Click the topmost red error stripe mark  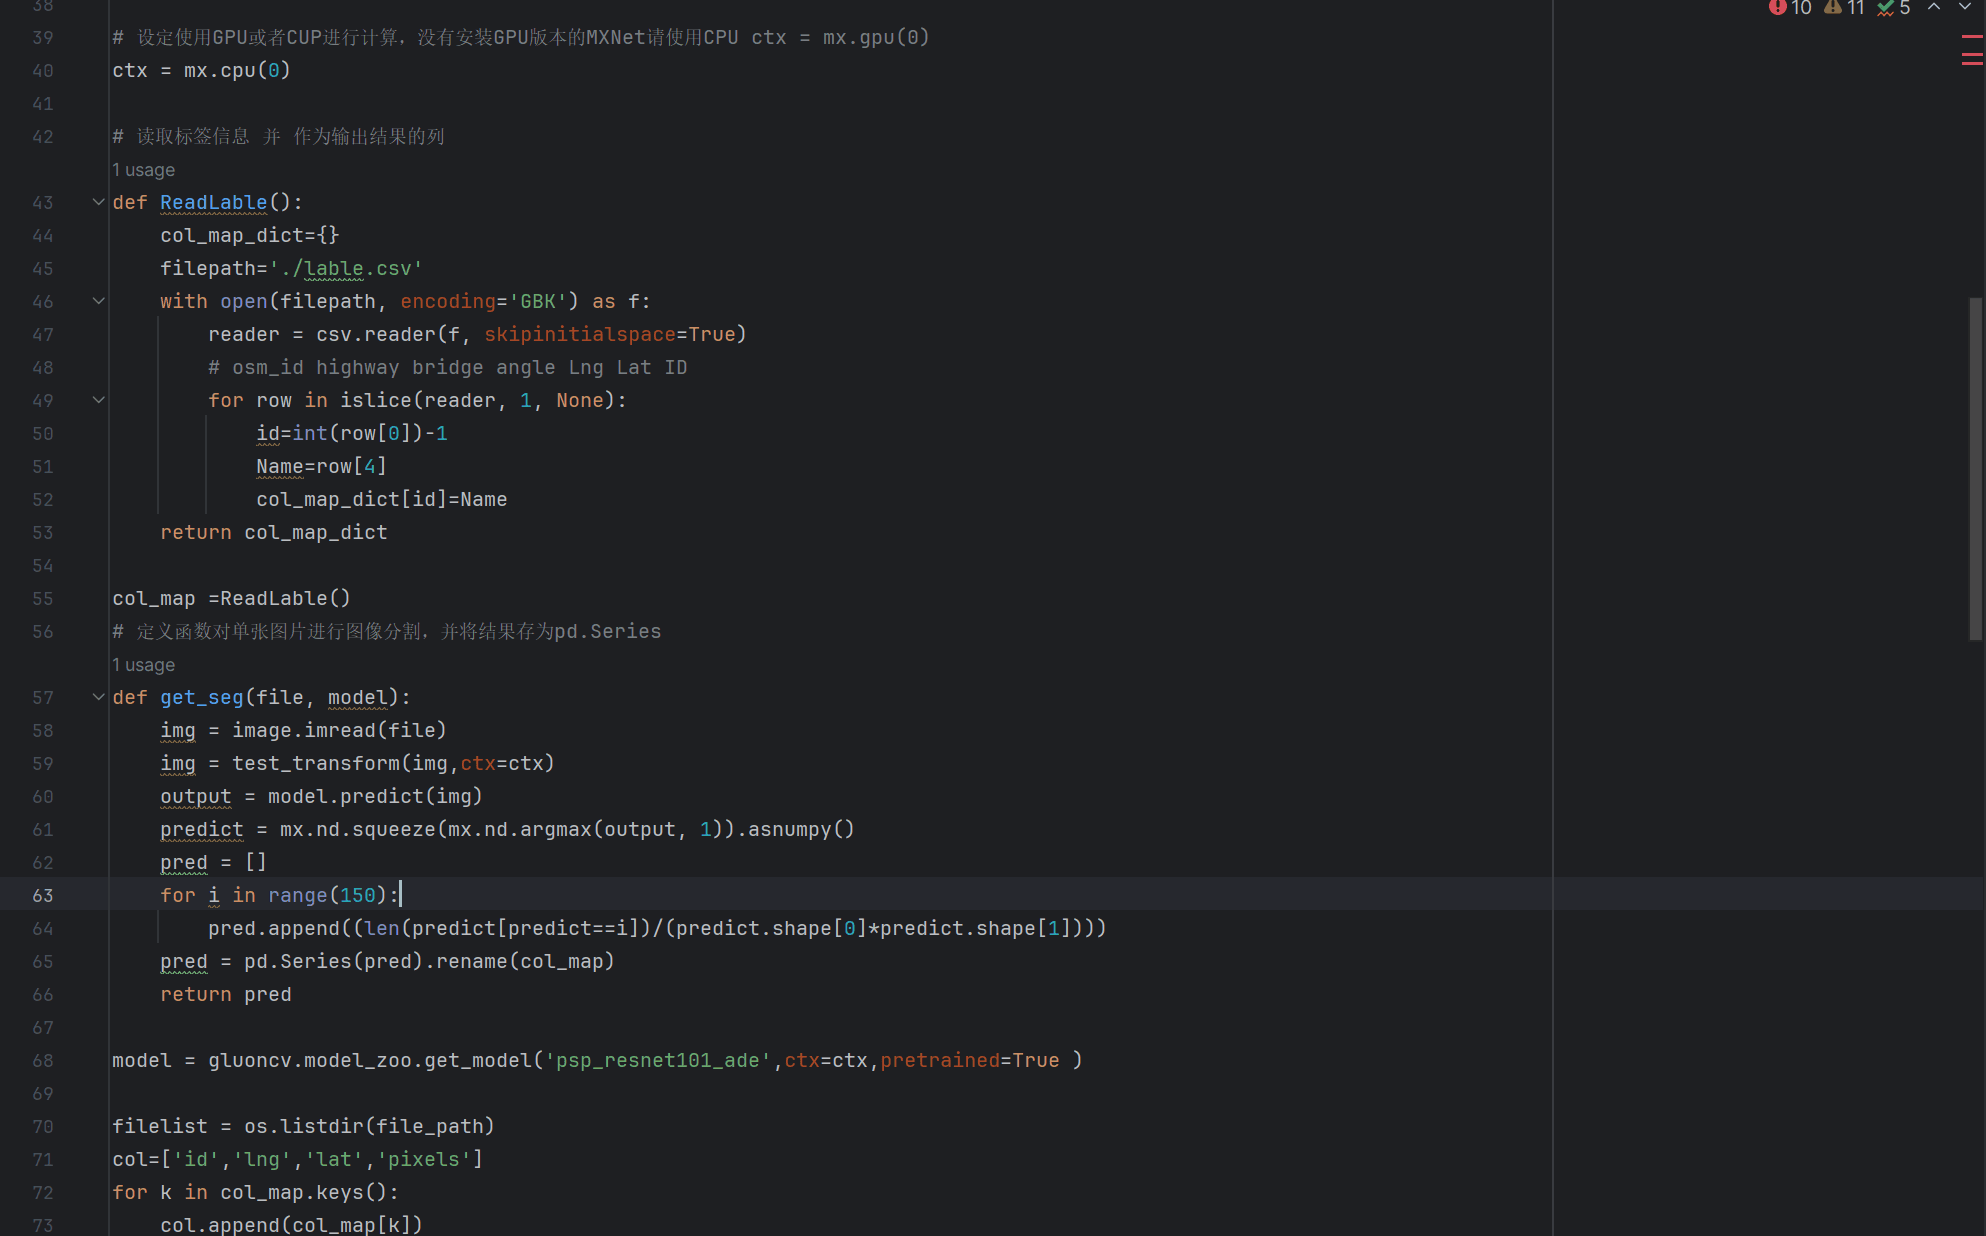coord(1972,37)
